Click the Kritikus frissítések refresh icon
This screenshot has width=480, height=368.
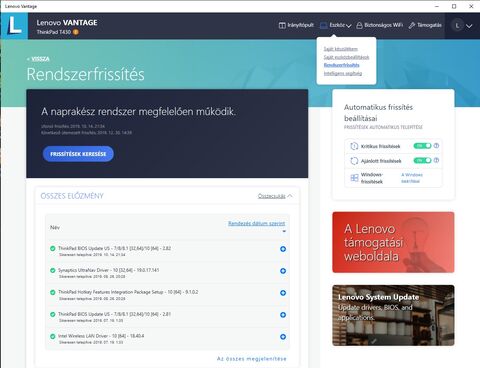point(354,146)
